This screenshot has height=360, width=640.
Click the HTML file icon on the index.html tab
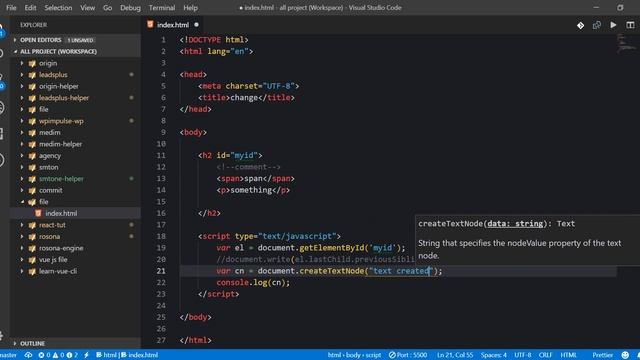pos(150,24)
